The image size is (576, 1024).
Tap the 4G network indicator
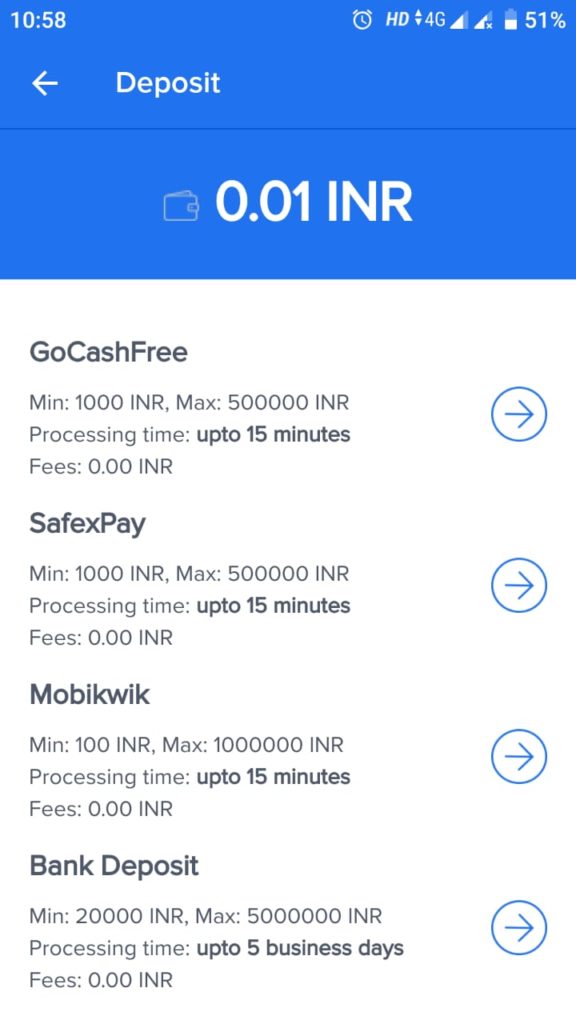[431, 17]
